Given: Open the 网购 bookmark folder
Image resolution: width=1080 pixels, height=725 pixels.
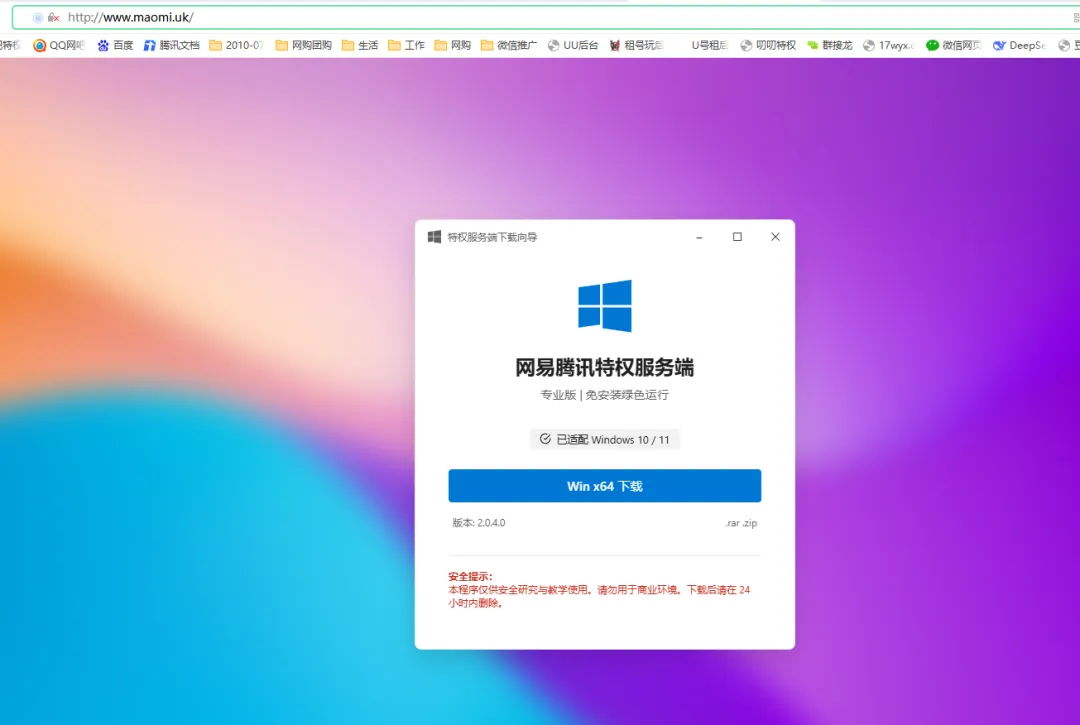Looking at the screenshot, I should 453,45.
